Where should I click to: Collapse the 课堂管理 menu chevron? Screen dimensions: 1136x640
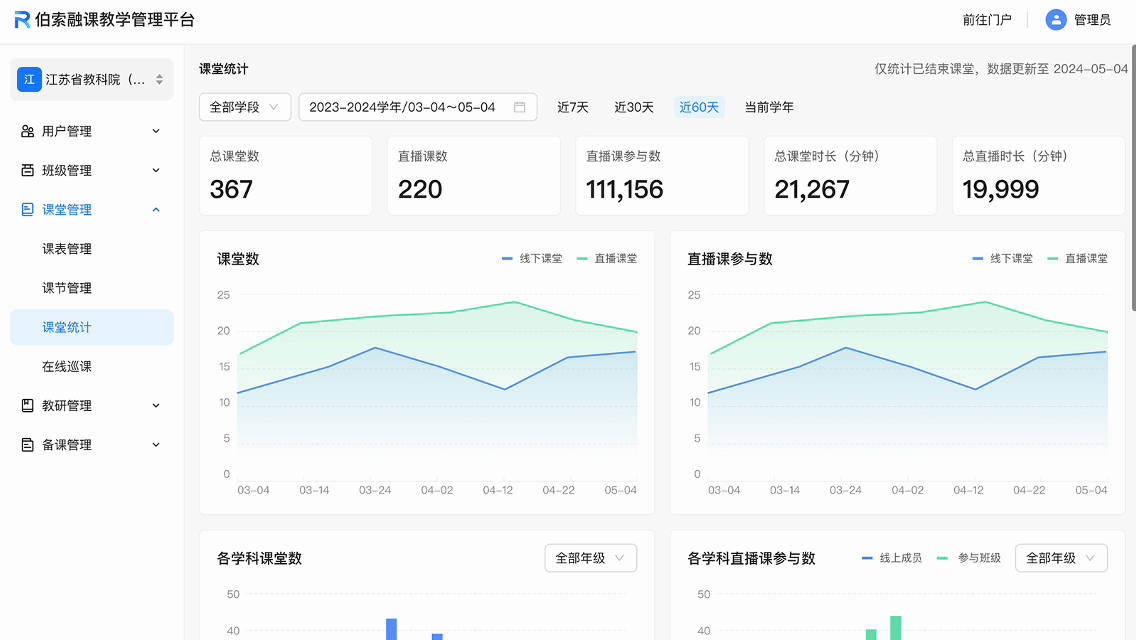(x=156, y=209)
